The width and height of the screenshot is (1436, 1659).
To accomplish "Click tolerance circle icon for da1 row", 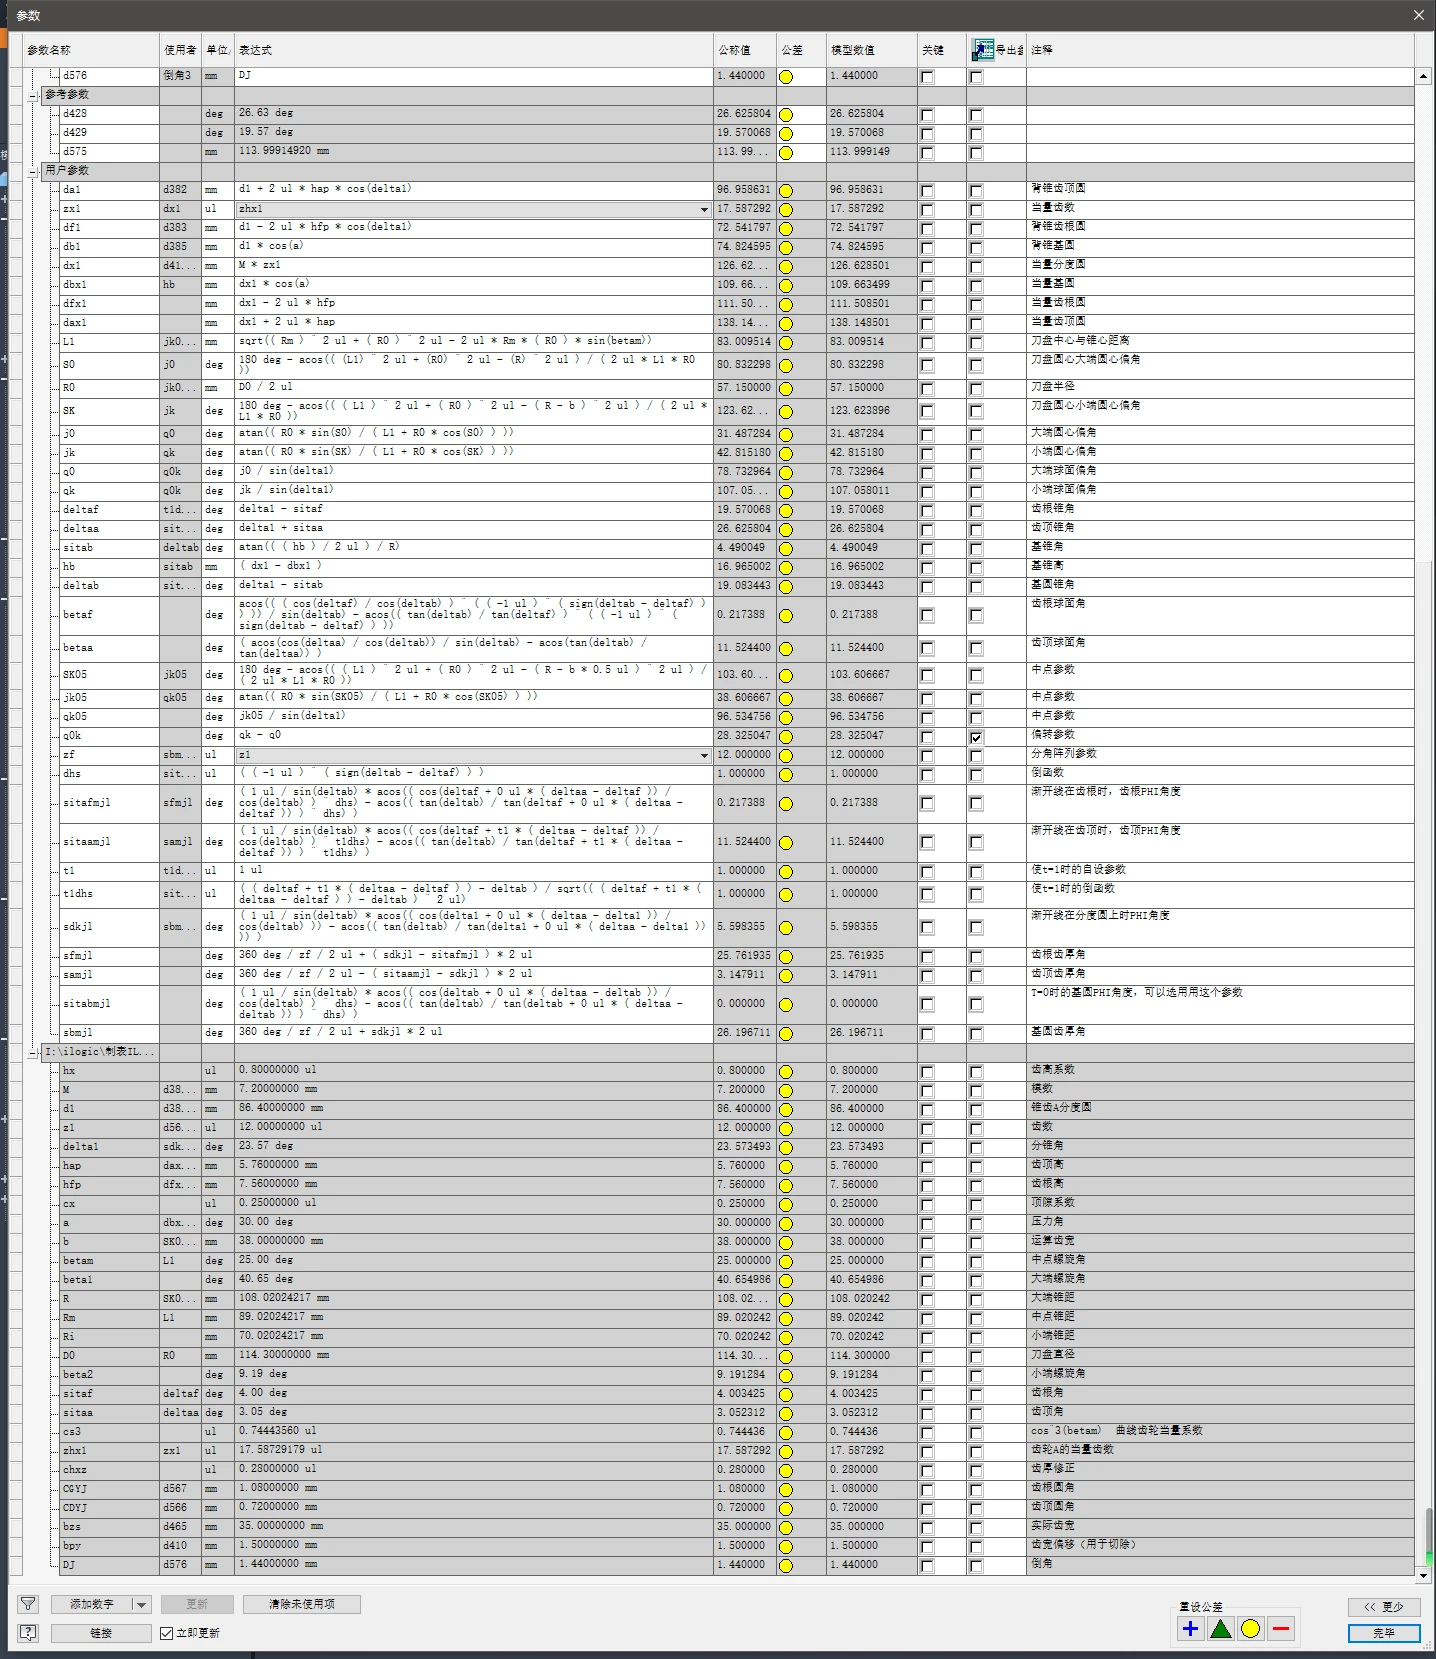I will 786,191.
